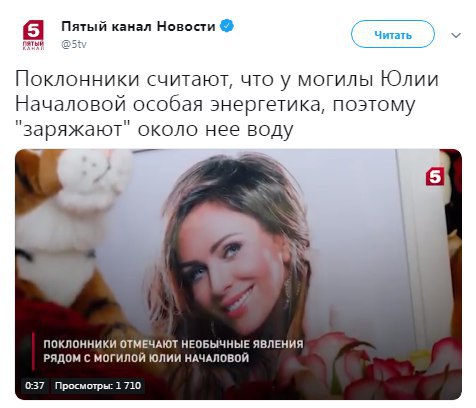Click the Просмотры: 1 710 view counter
The width and height of the screenshot is (476, 408).
98,386
